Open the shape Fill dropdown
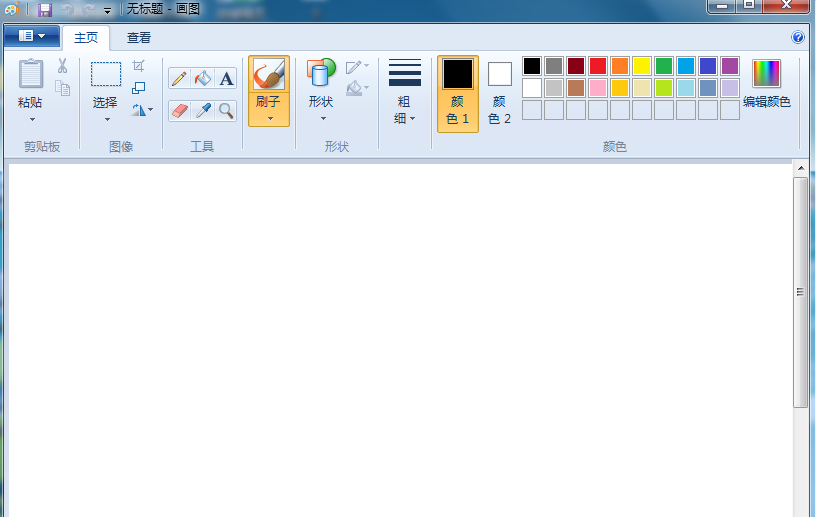Screen dimensions: 816x517 pos(358,88)
